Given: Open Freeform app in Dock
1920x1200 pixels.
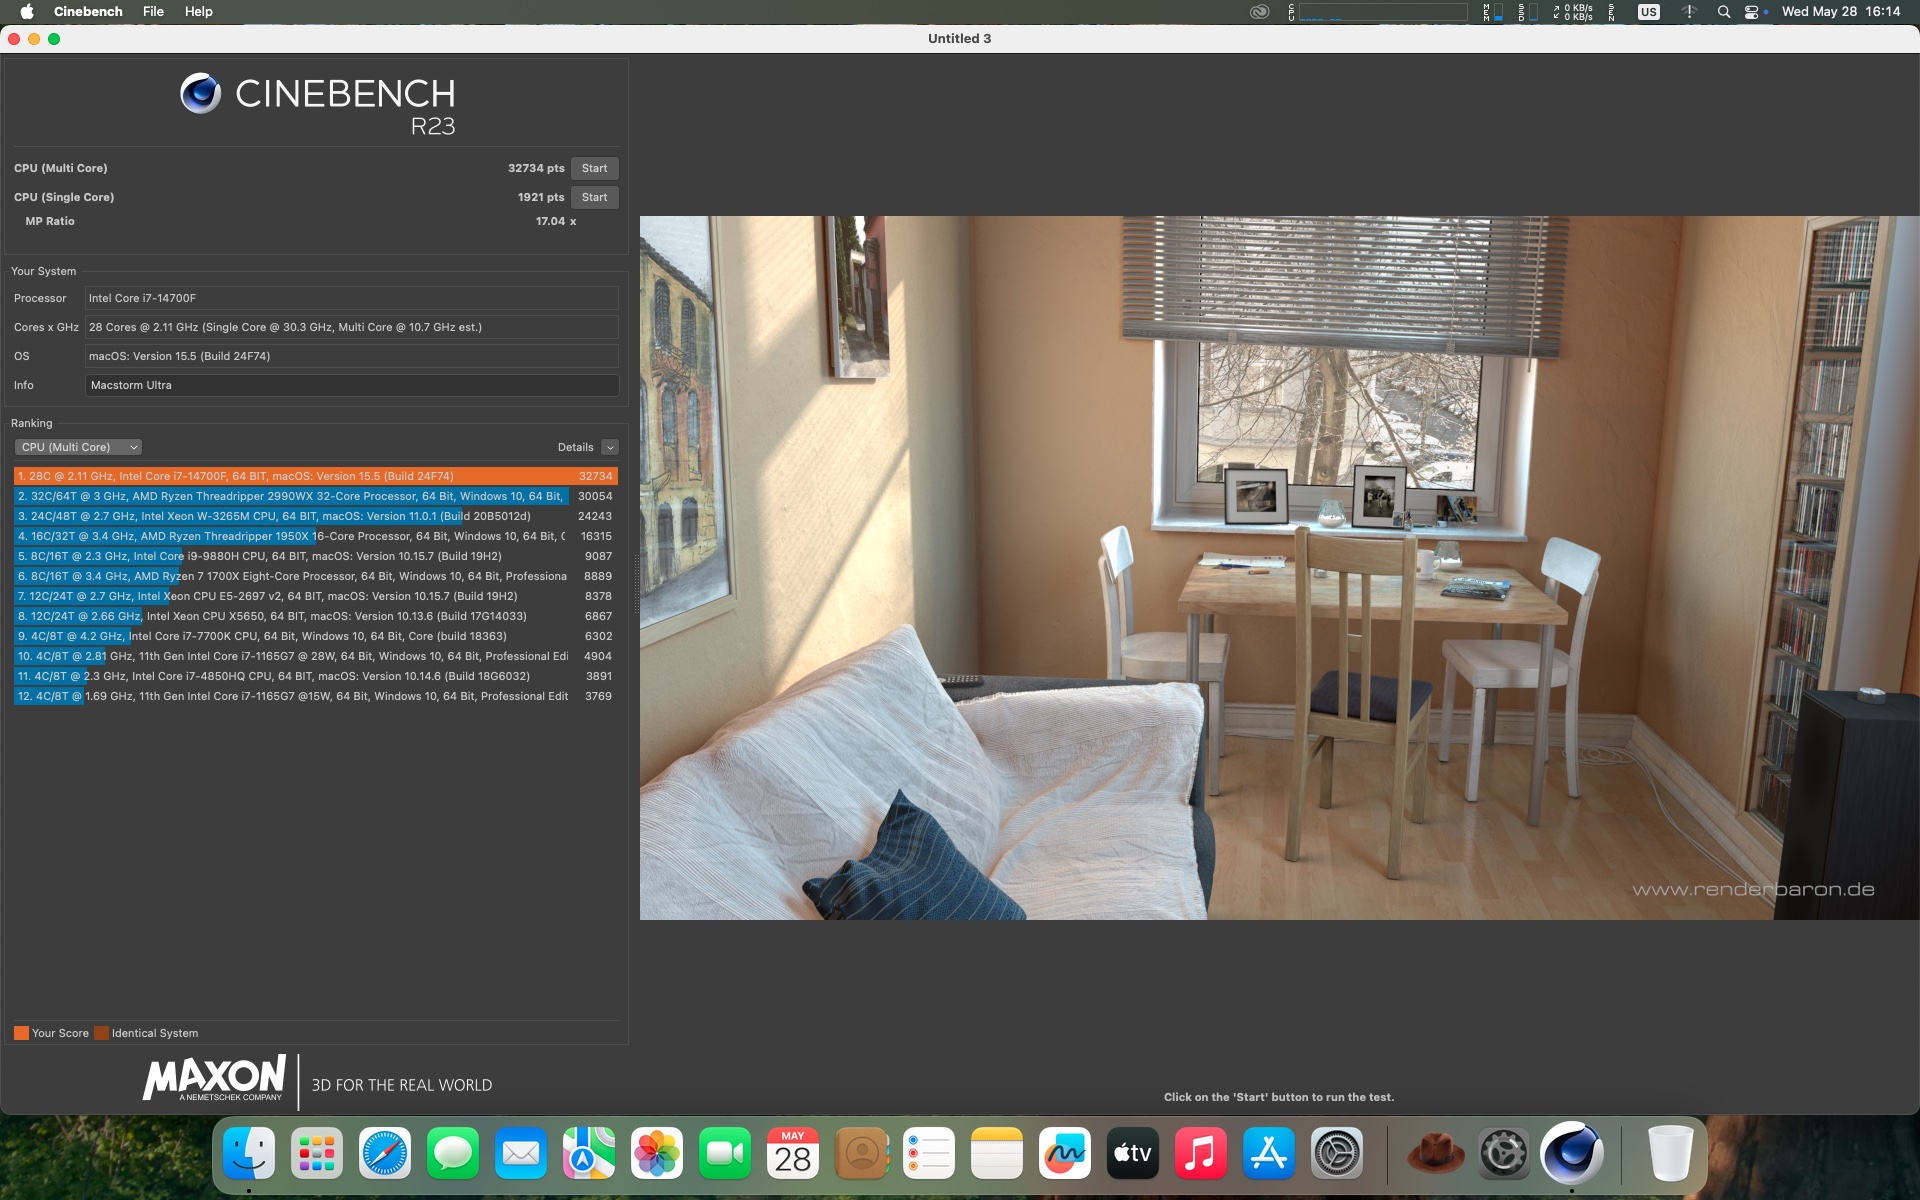Looking at the screenshot, I should pyautogui.click(x=1065, y=1154).
